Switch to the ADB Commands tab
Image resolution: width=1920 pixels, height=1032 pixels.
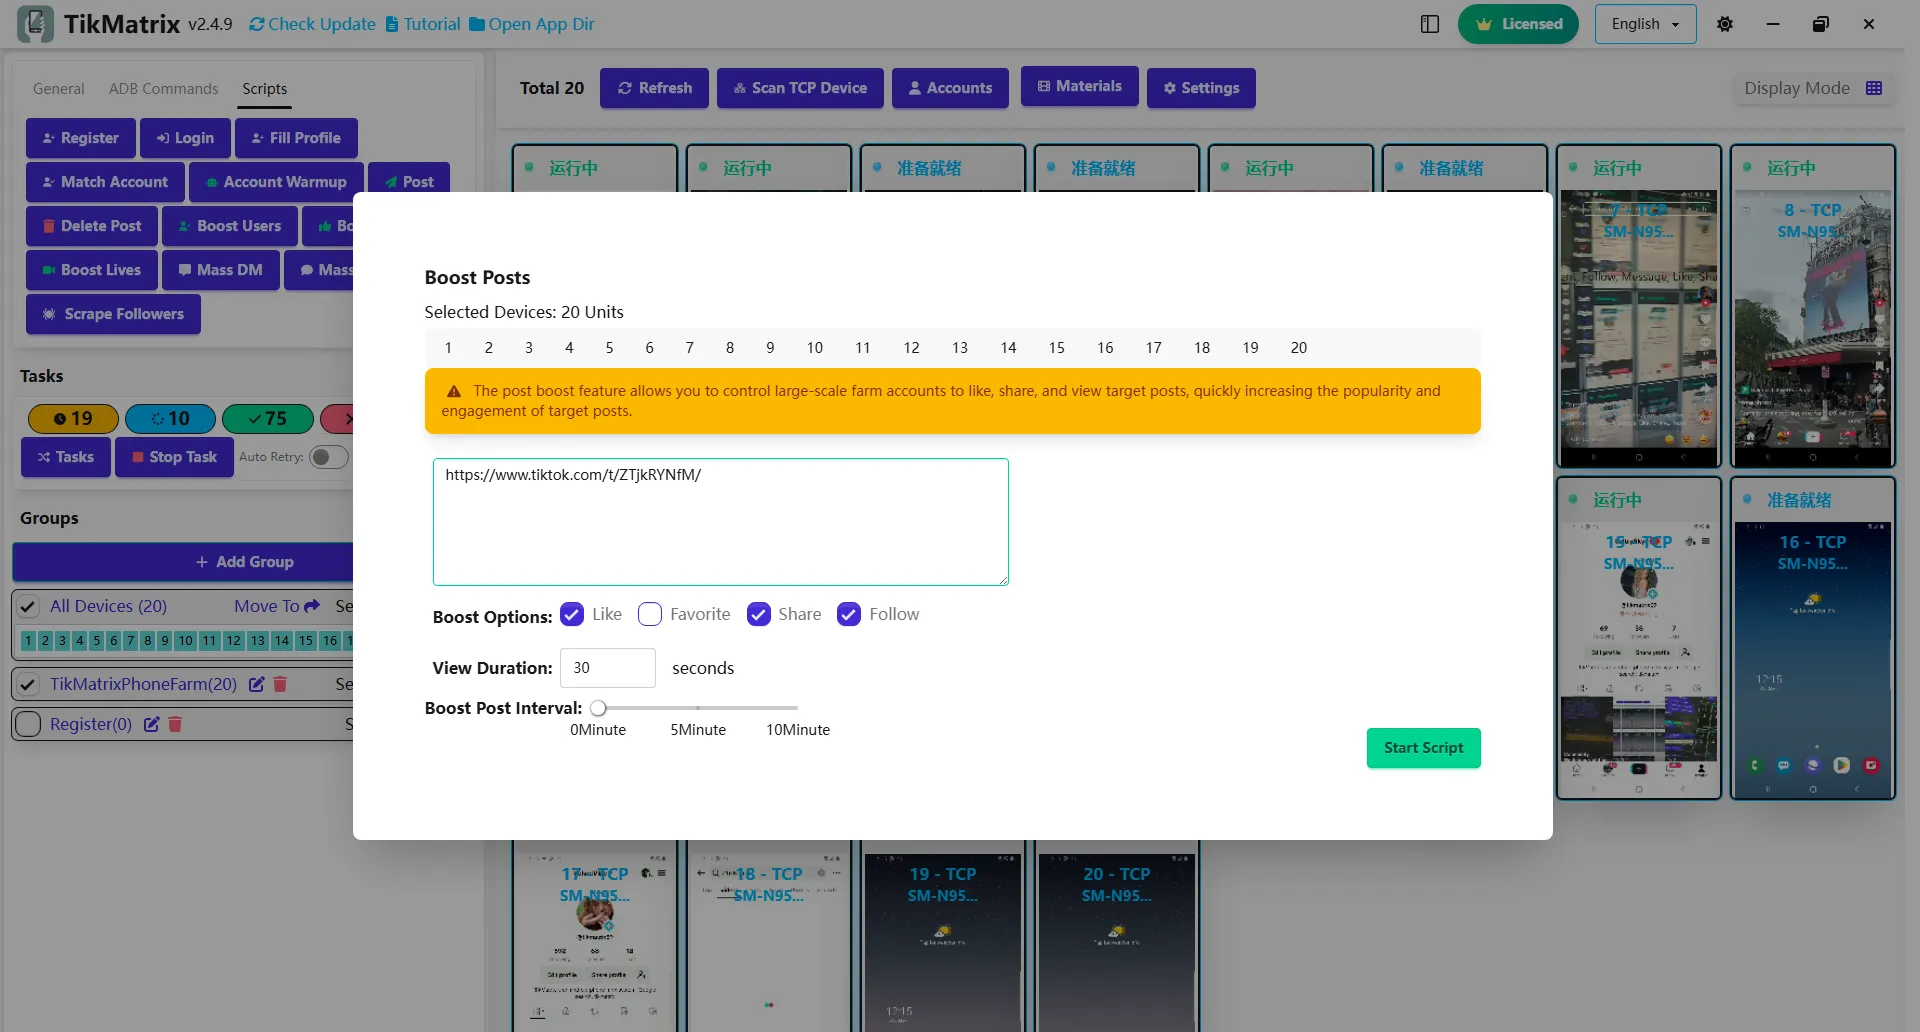163,89
